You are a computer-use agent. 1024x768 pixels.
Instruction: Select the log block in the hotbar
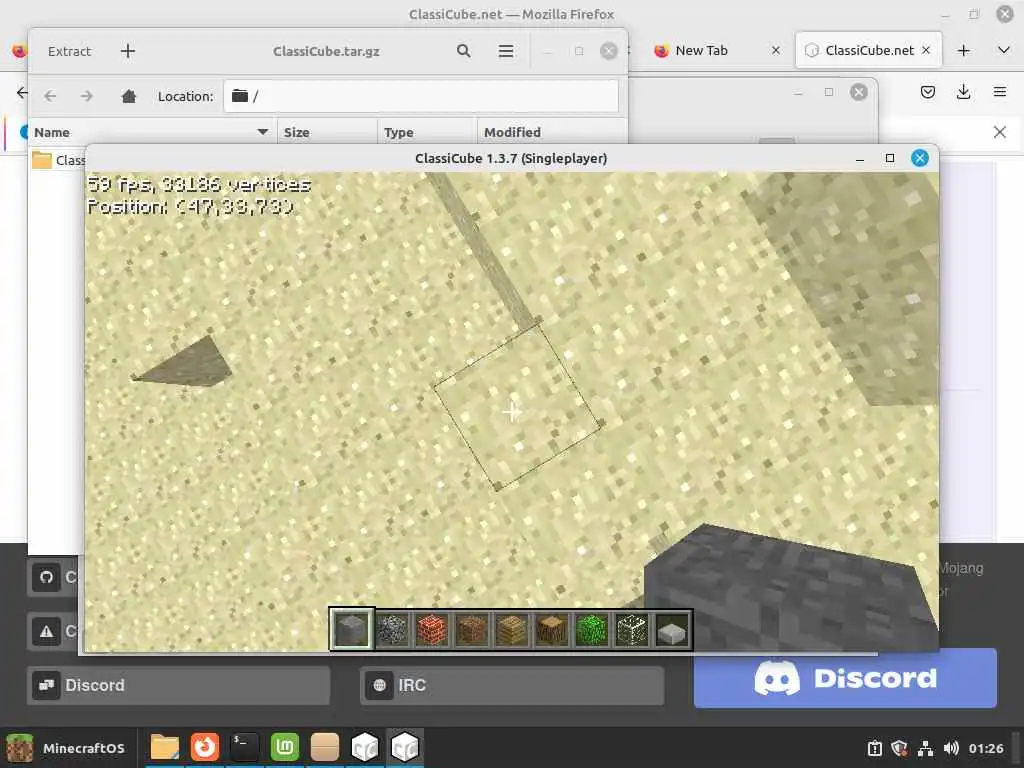(552, 630)
